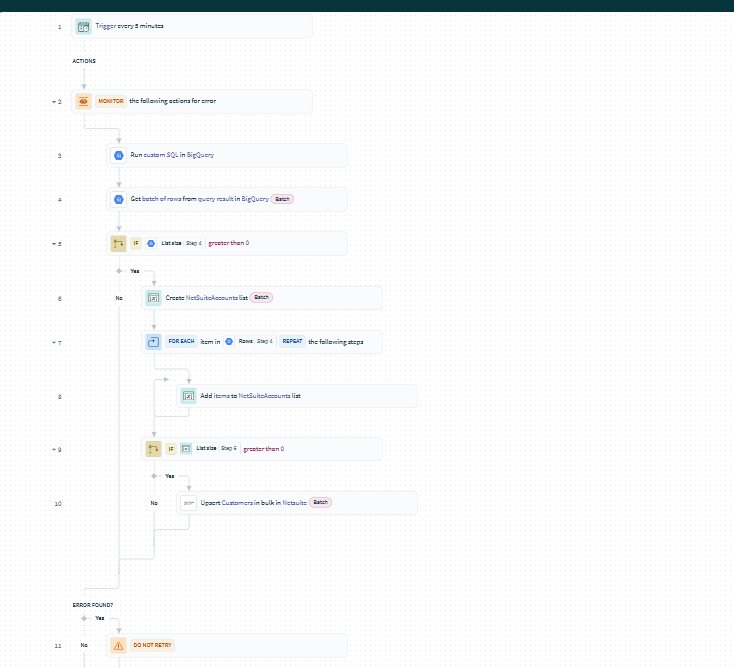Click the Monitor eye icon in step 2

(84, 101)
